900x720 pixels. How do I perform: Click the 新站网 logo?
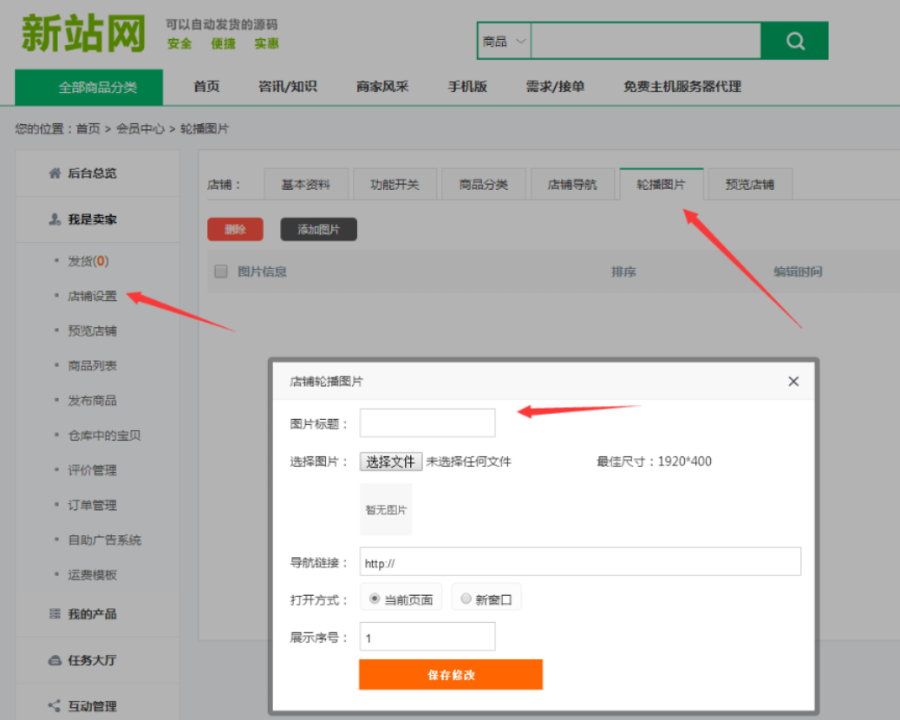(83, 33)
